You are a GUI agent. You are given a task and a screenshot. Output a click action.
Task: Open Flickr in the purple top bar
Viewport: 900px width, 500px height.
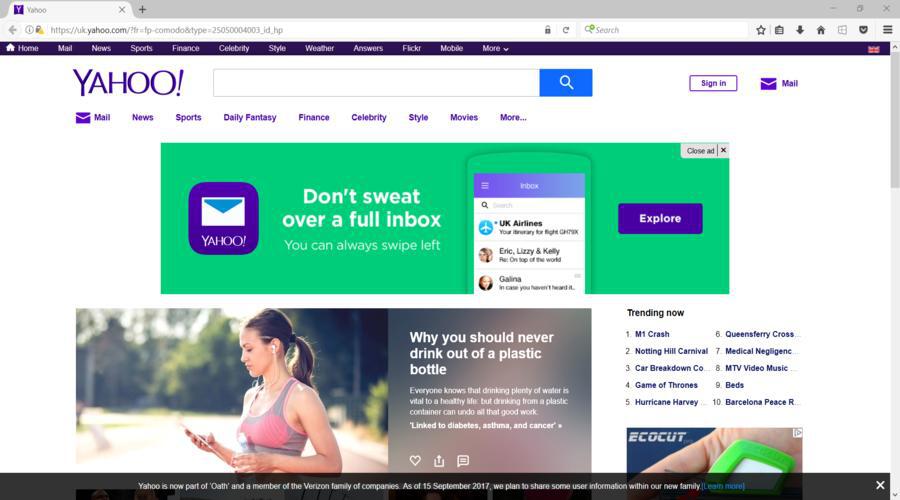click(411, 48)
